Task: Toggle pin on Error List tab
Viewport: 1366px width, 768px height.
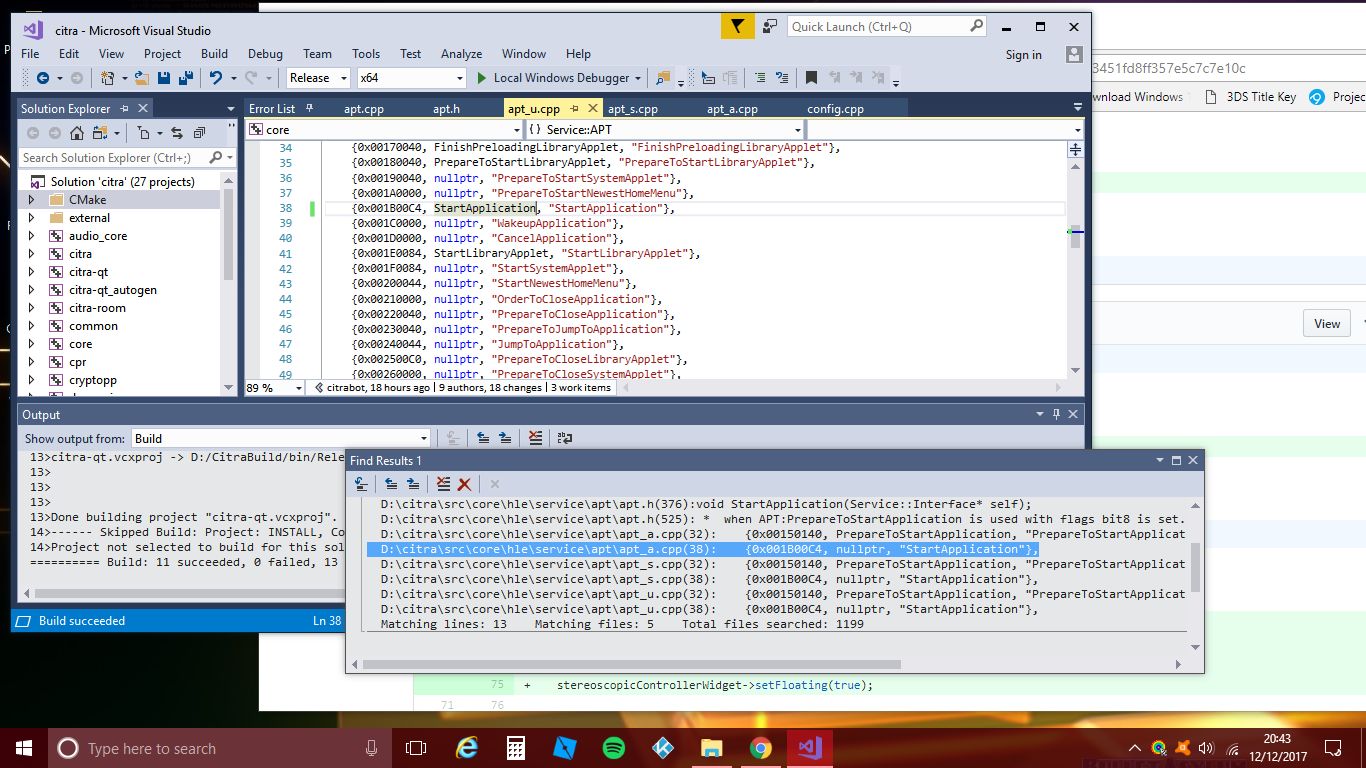Action: (310, 108)
